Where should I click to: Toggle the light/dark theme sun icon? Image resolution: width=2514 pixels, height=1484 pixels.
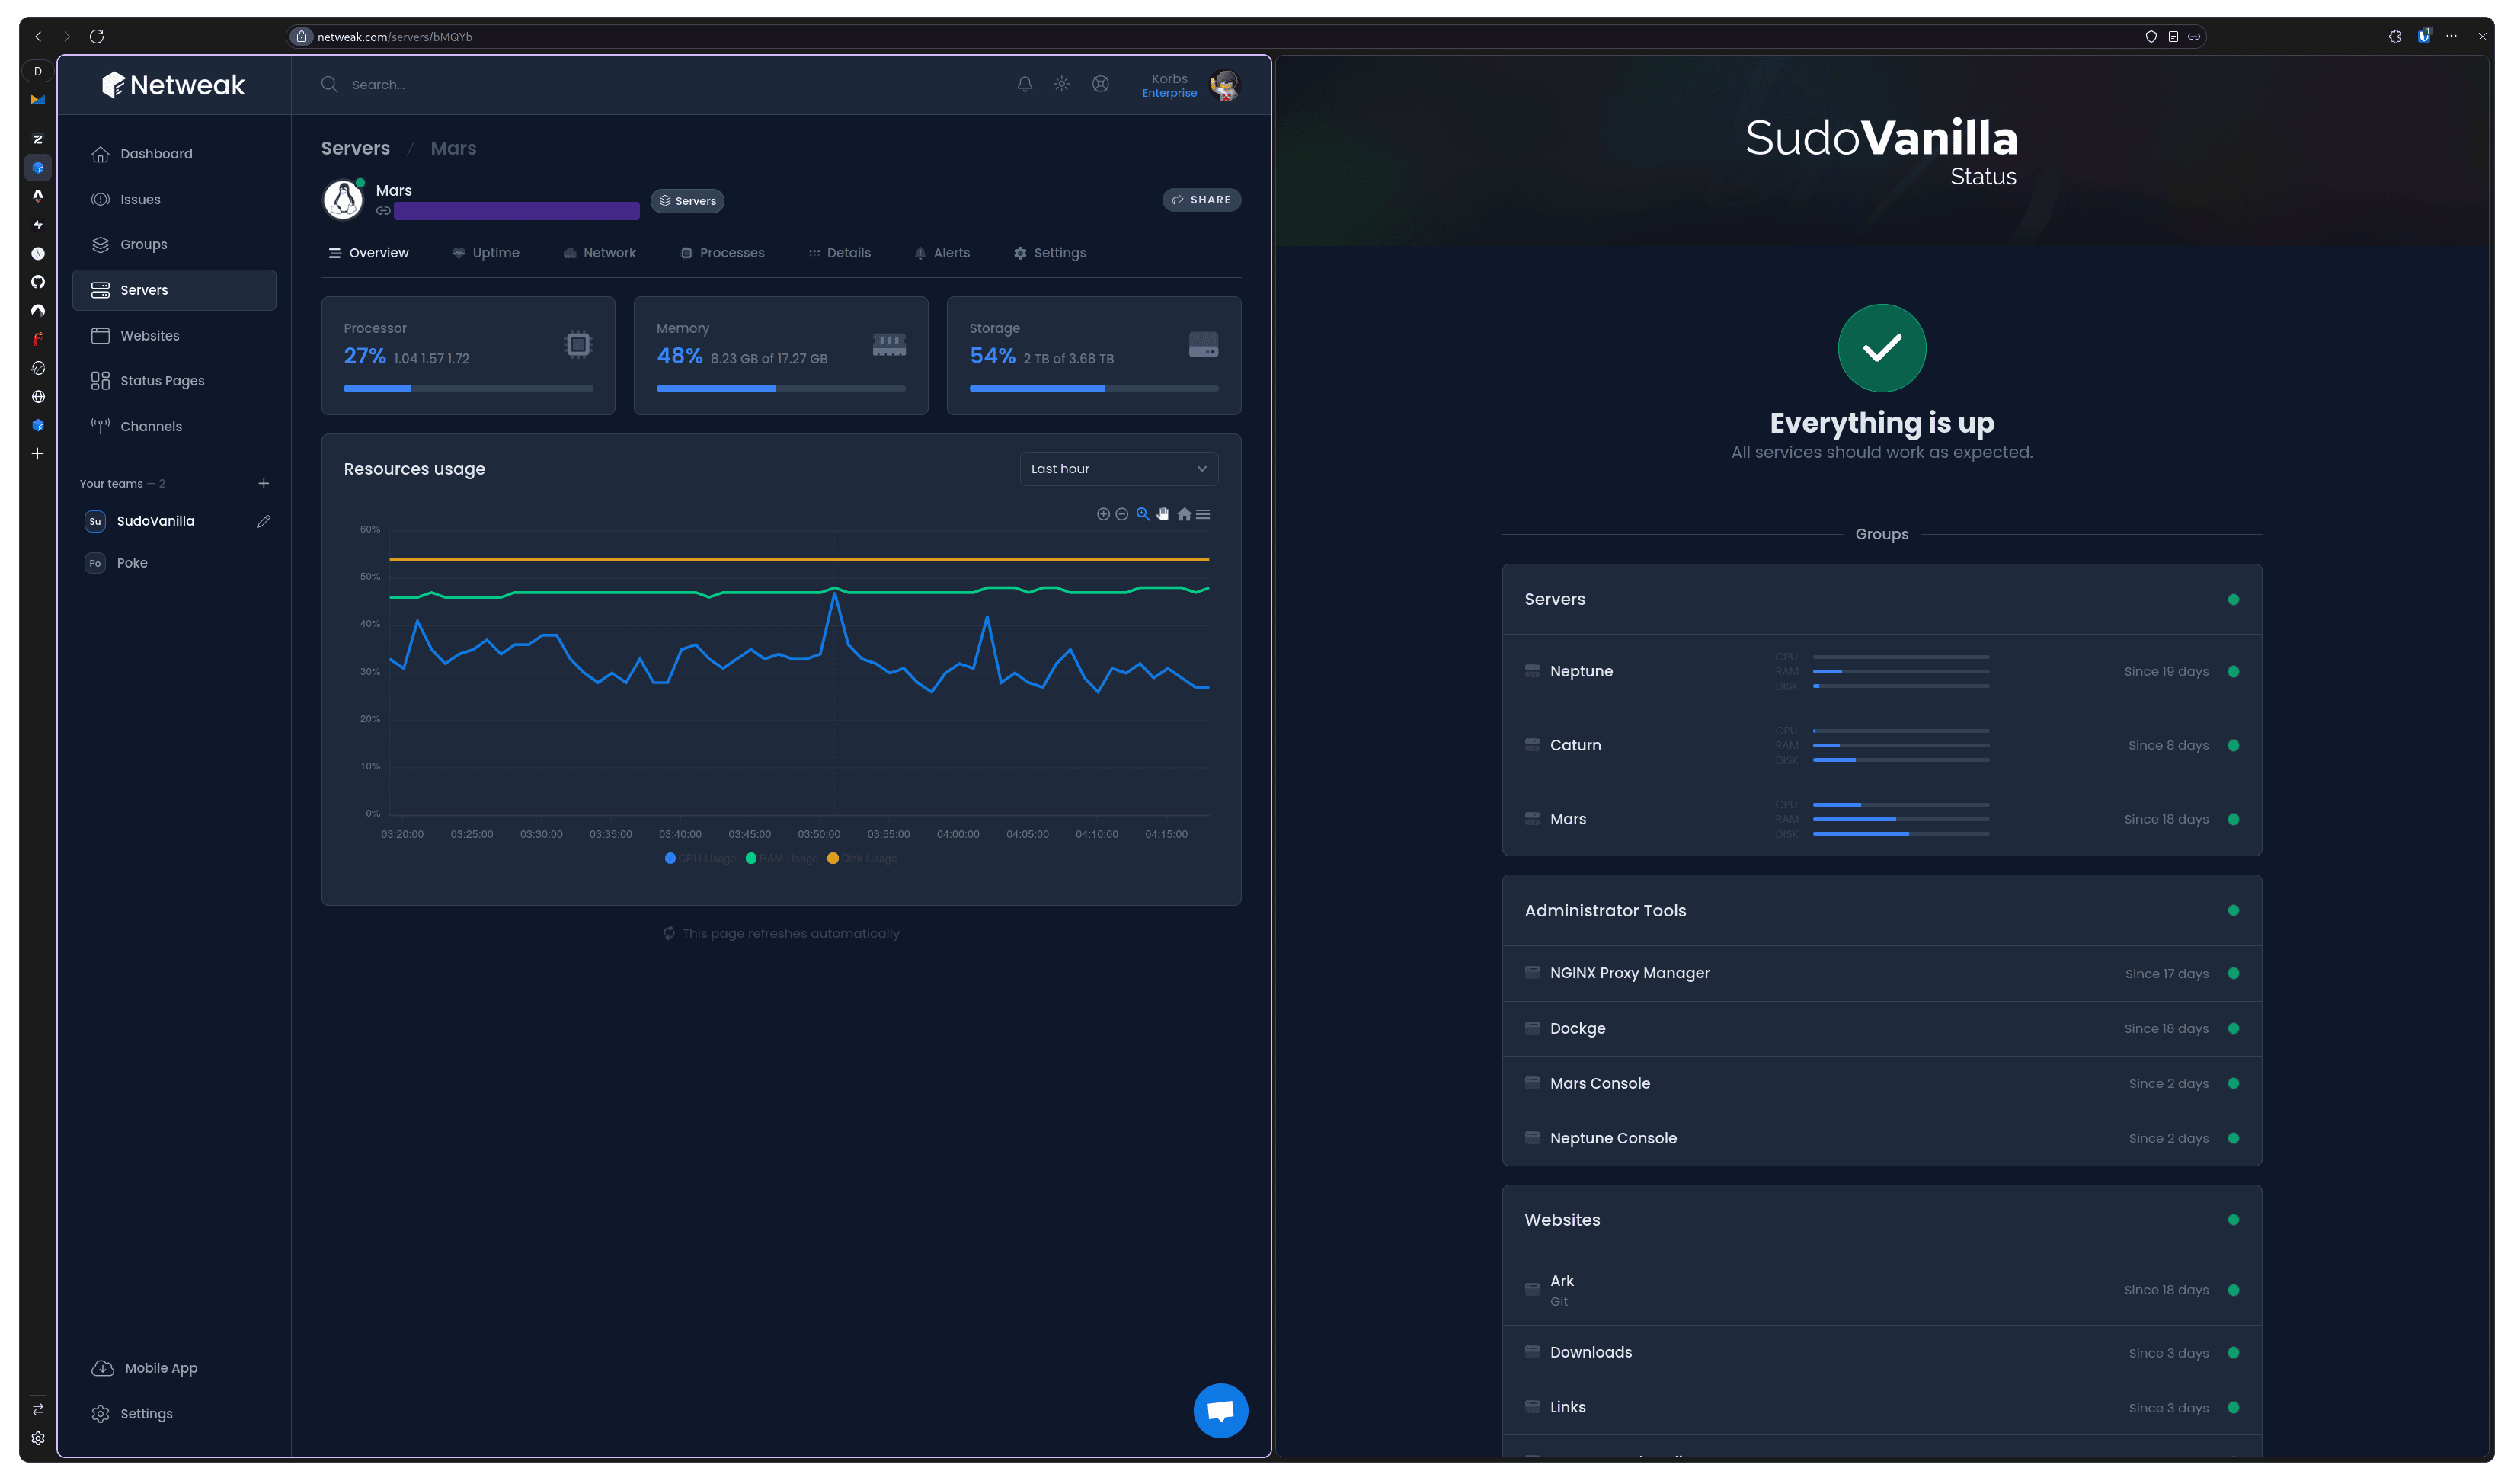click(x=1062, y=84)
